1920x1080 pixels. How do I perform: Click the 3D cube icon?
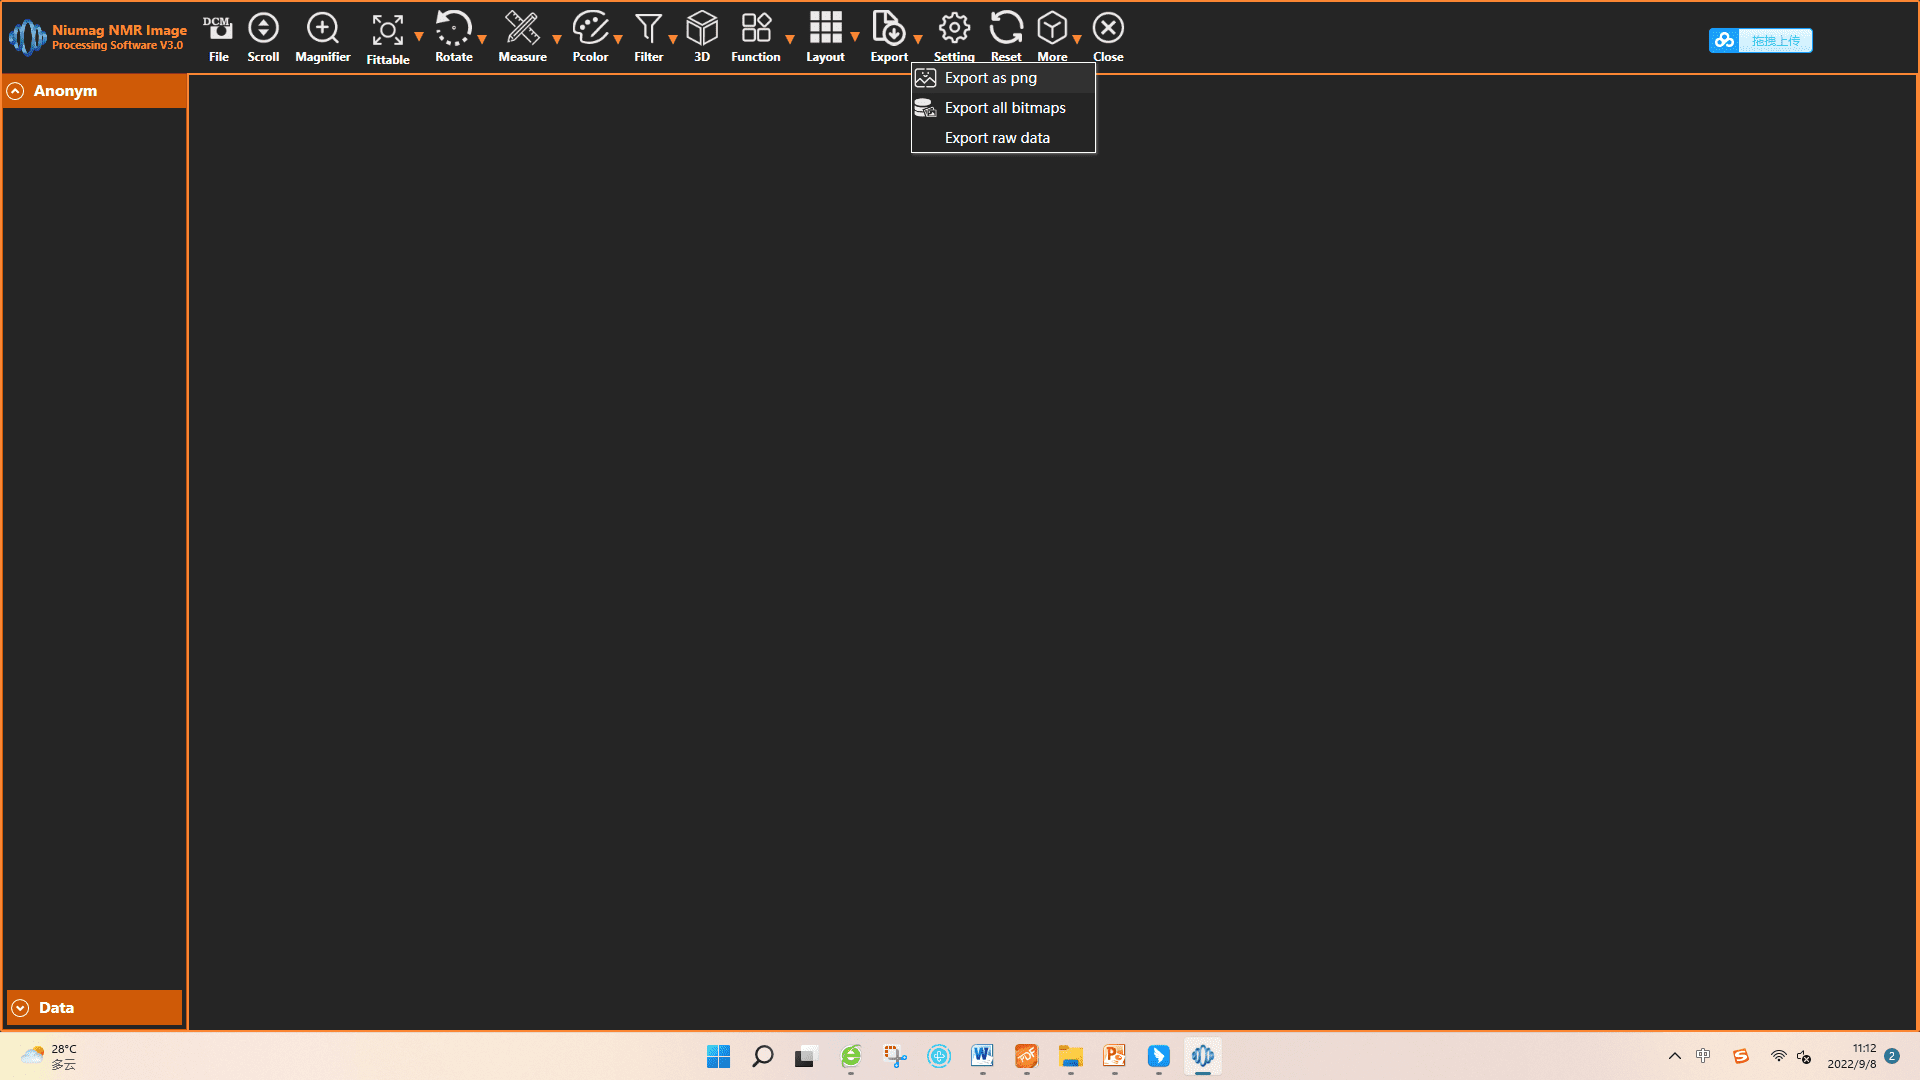coord(702,30)
